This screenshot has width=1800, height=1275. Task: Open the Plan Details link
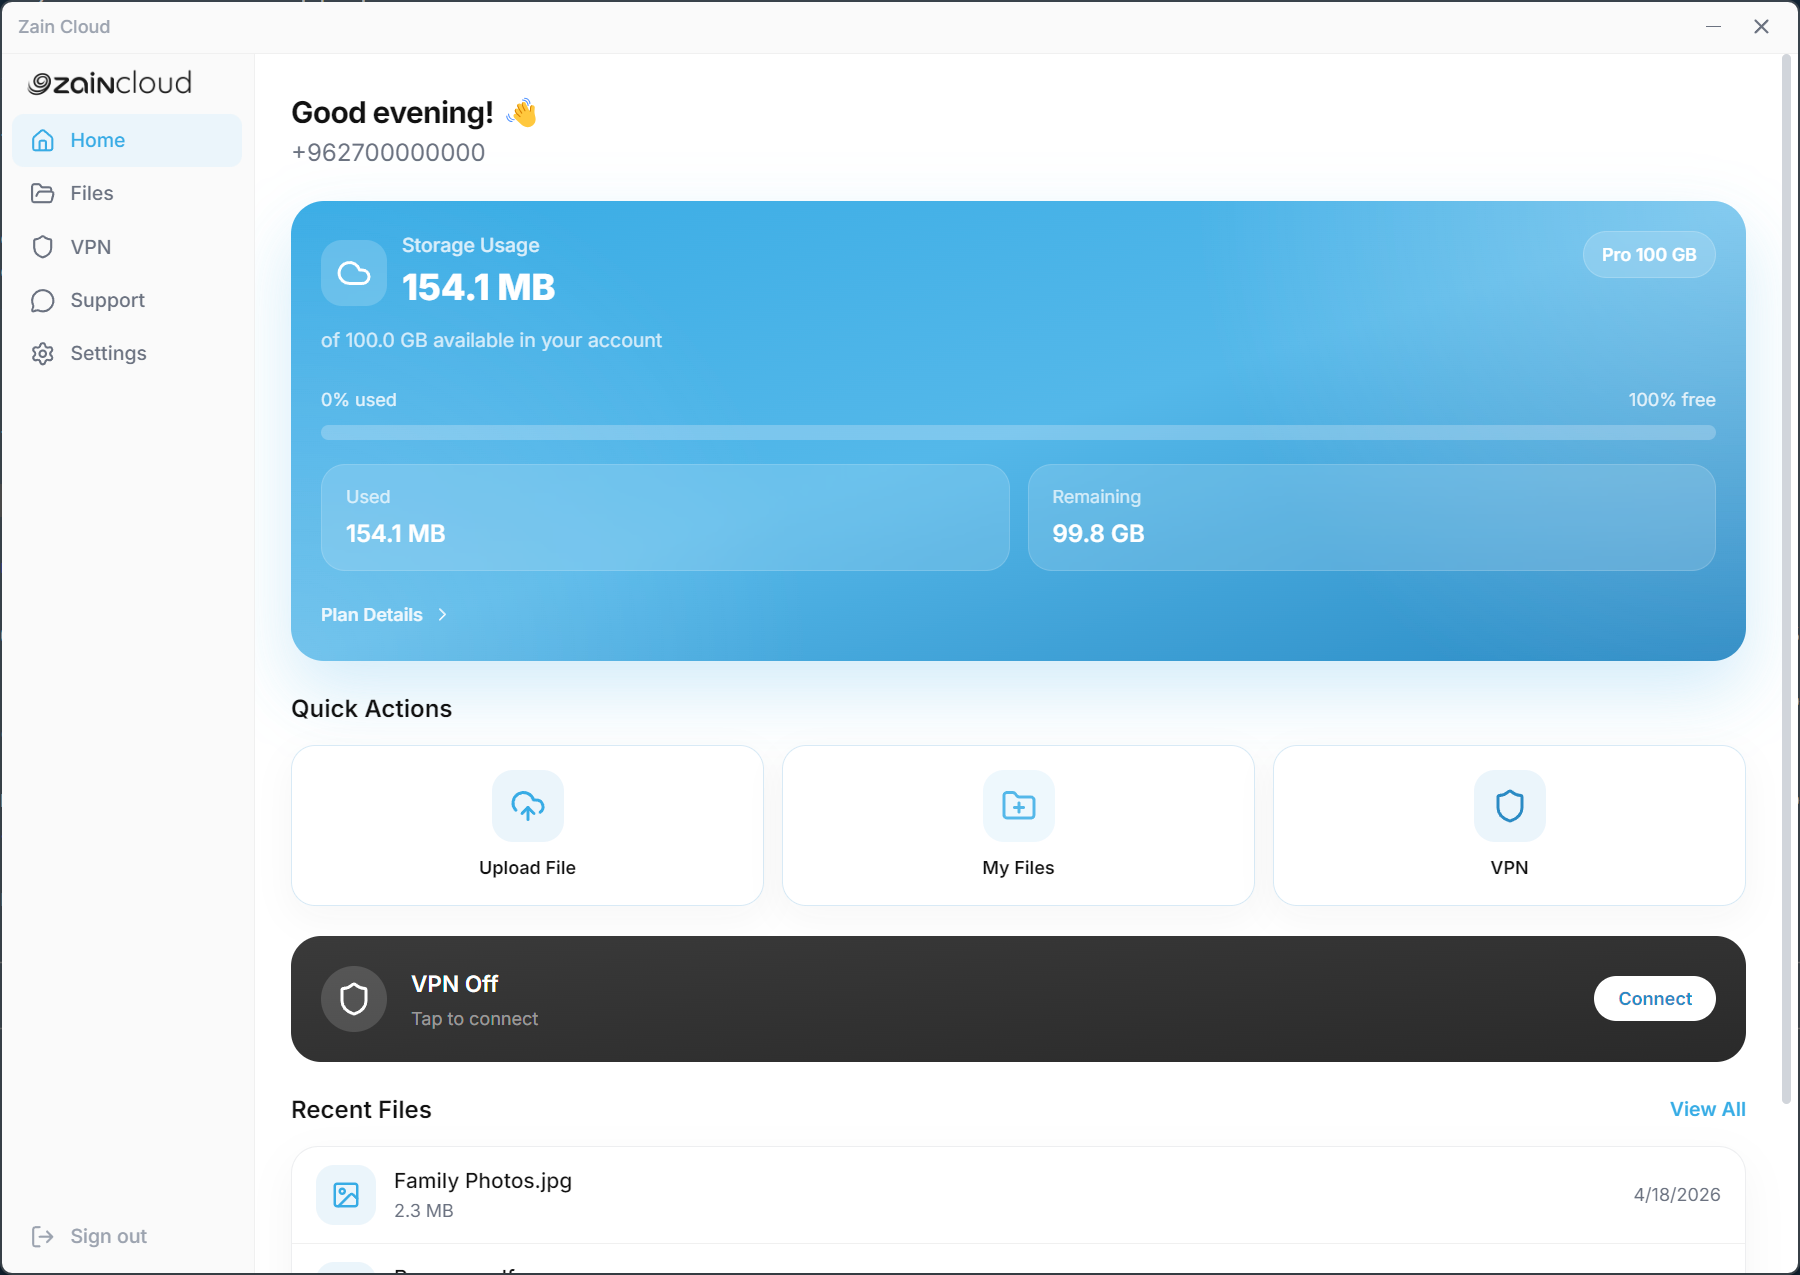pyautogui.click(x=384, y=615)
